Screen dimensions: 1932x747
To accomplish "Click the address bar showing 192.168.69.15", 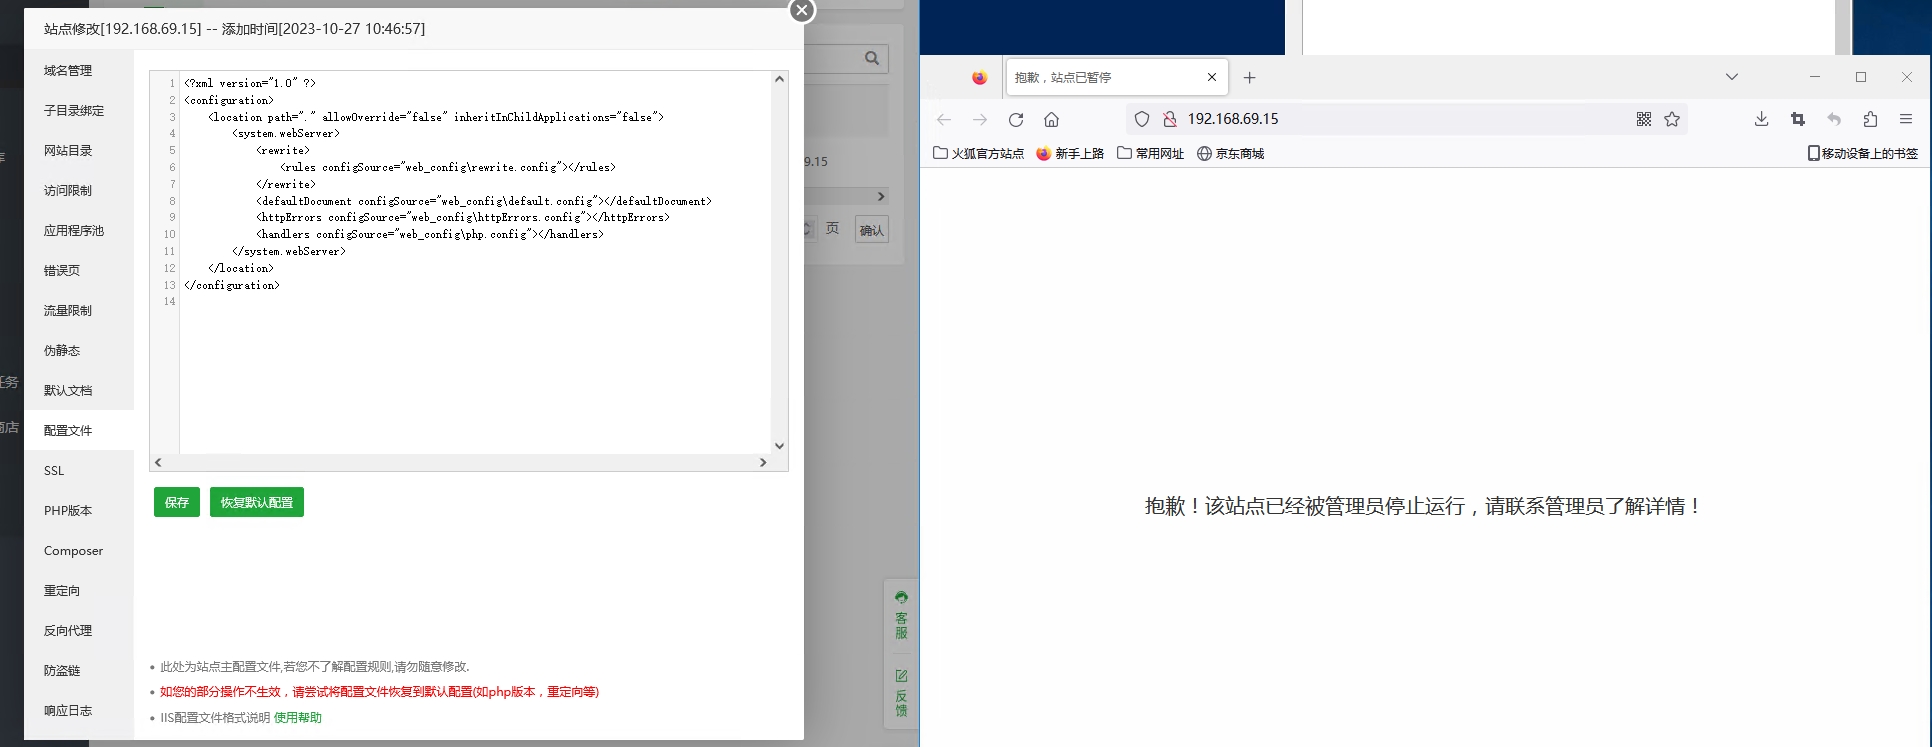I will tap(1405, 119).
